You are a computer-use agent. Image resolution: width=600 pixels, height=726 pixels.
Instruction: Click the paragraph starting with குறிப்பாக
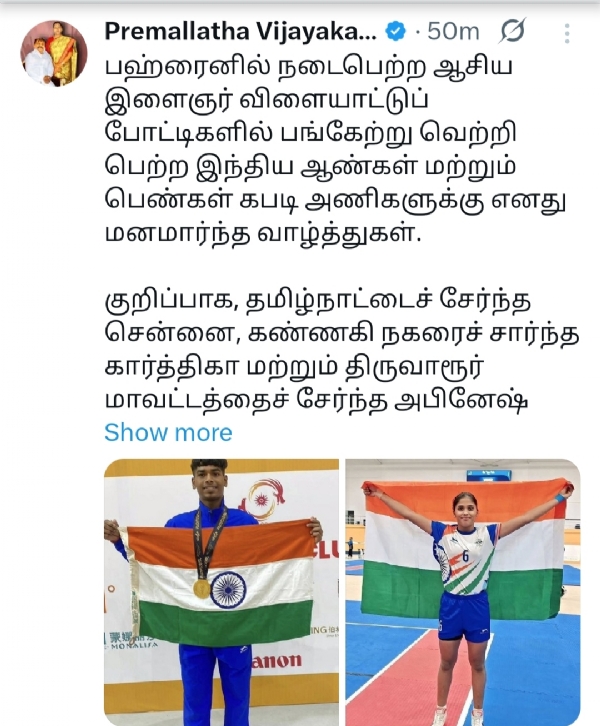pyautogui.click(x=342, y=350)
